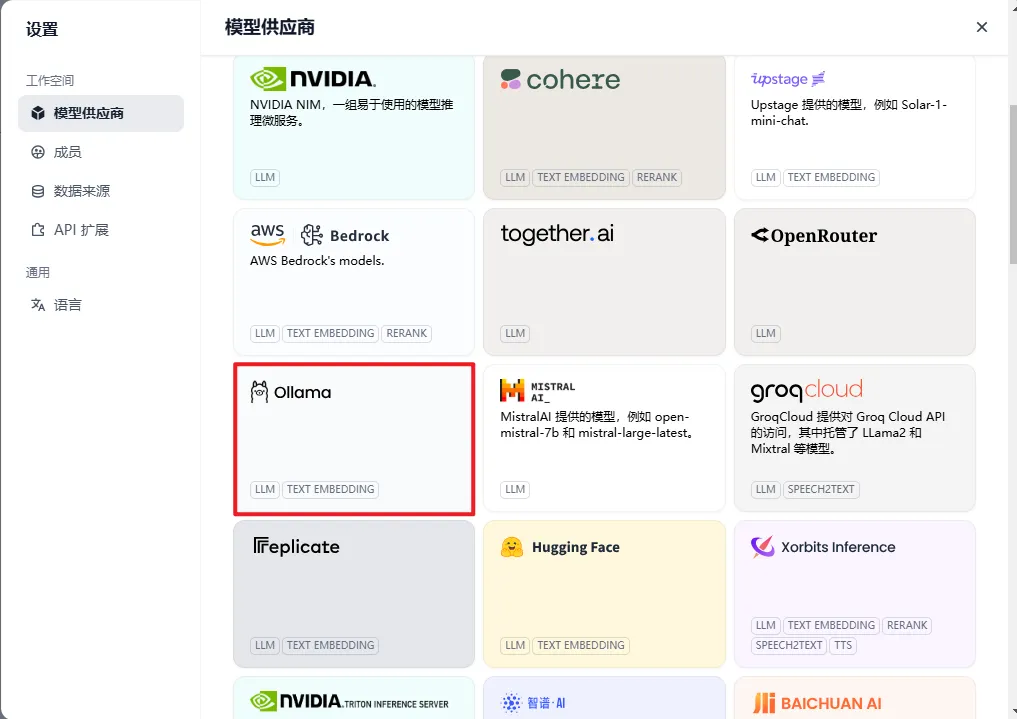Click the NVIDIA NIM logo
This screenshot has height=719, width=1017.
(312, 79)
